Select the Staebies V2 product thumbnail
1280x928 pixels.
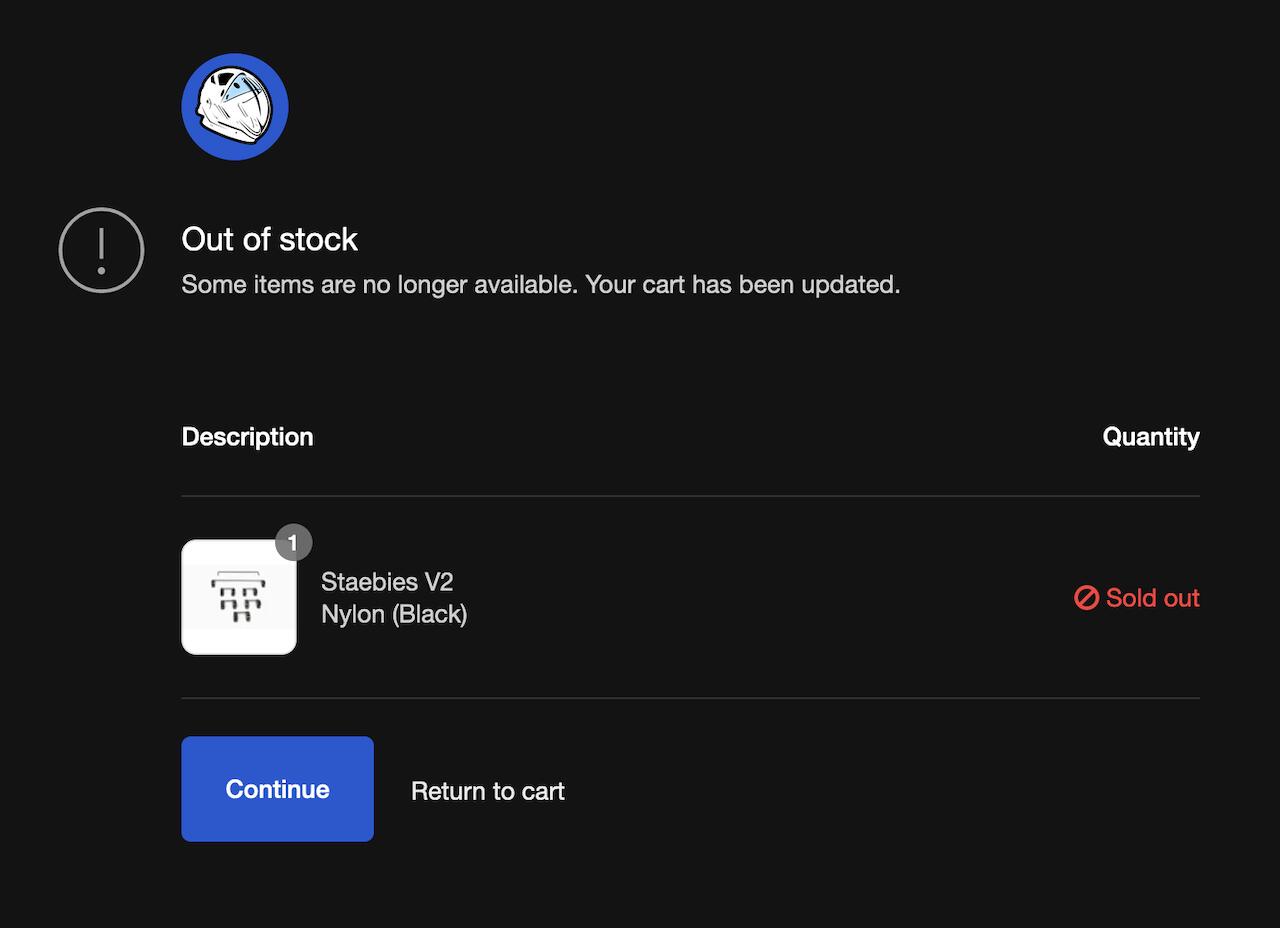coord(239,597)
